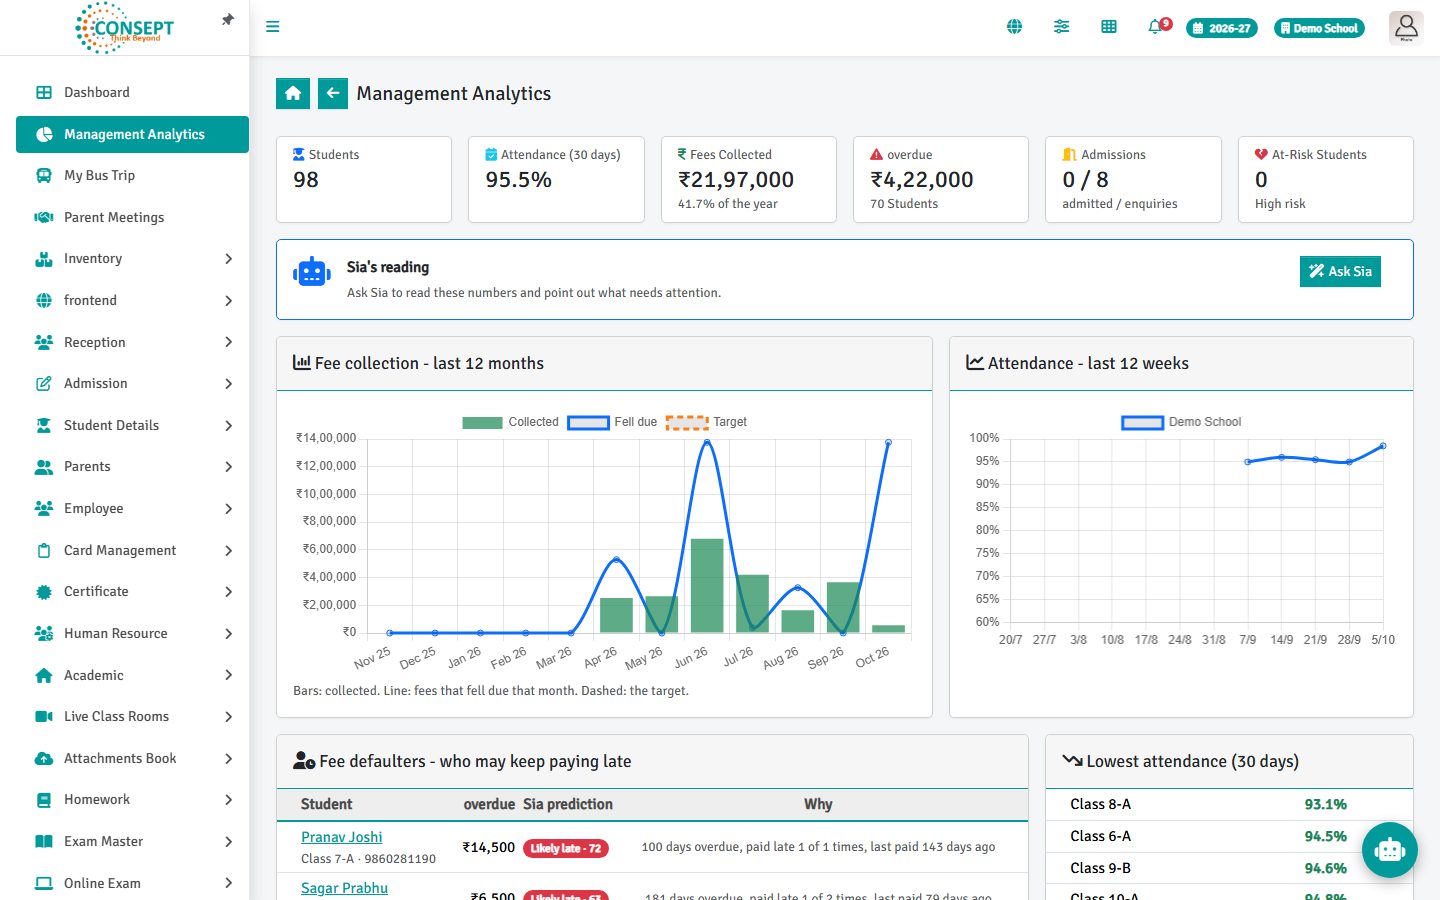
Task: Toggle the Target legend series
Action: click(x=706, y=422)
